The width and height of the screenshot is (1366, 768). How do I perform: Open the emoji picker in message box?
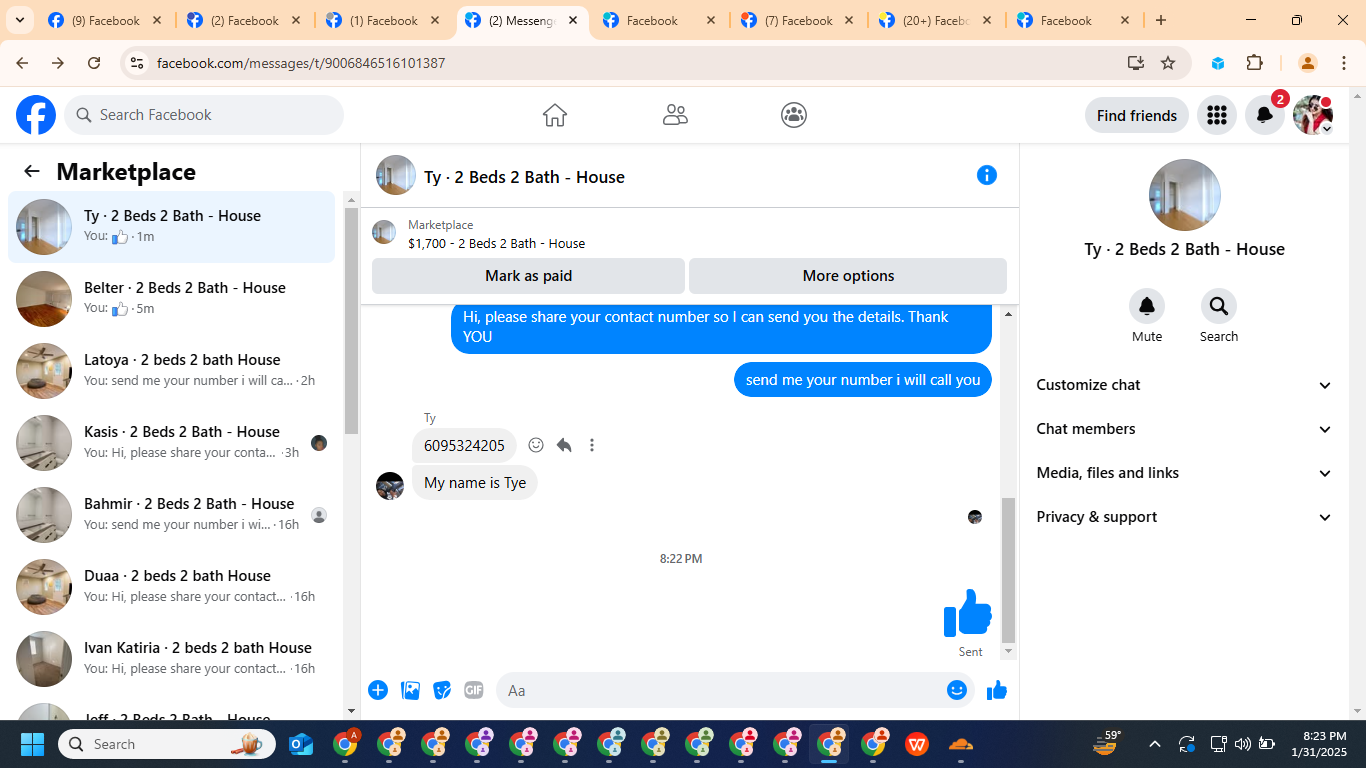click(x=957, y=690)
